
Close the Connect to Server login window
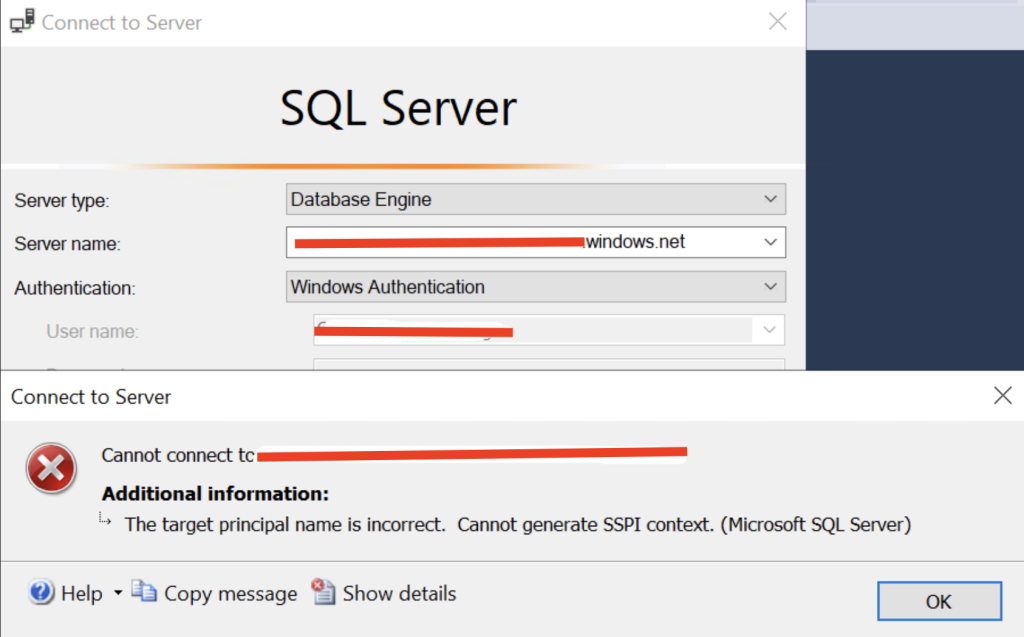[778, 22]
